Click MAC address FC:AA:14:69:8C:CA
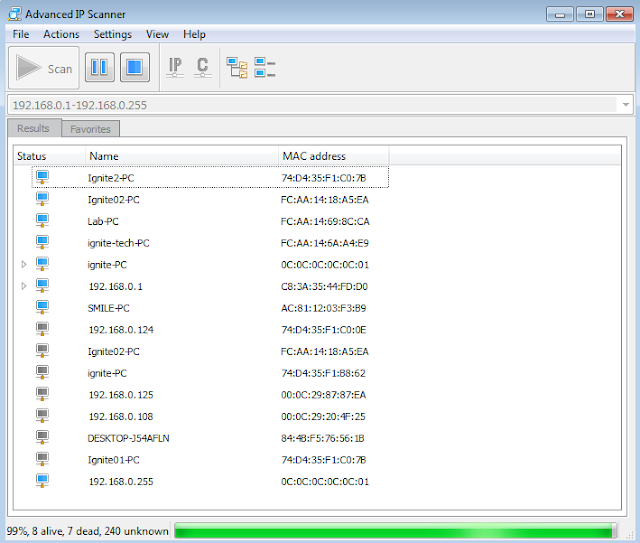The width and height of the screenshot is (640, 543). (x=325, y=221)
